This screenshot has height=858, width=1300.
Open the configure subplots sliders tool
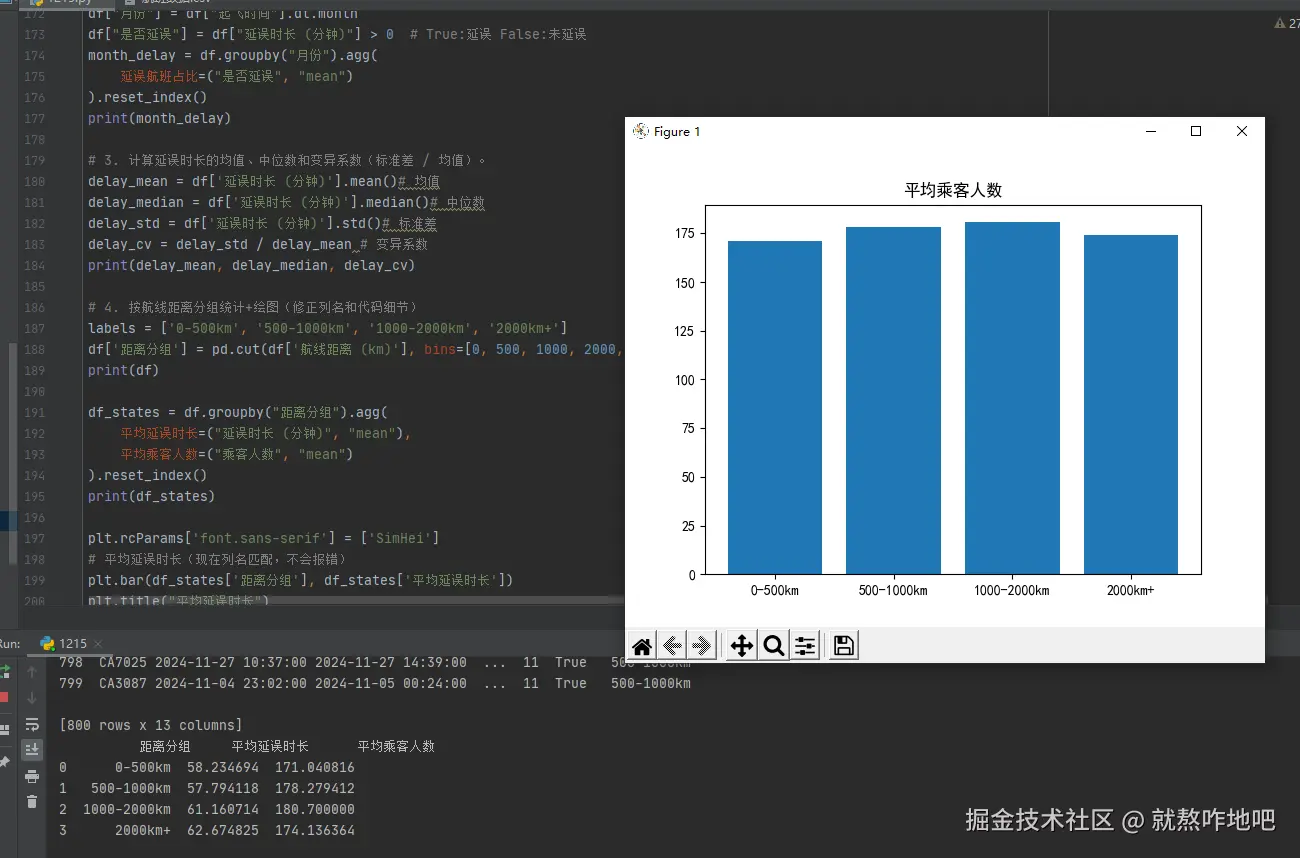click(805, 646)
